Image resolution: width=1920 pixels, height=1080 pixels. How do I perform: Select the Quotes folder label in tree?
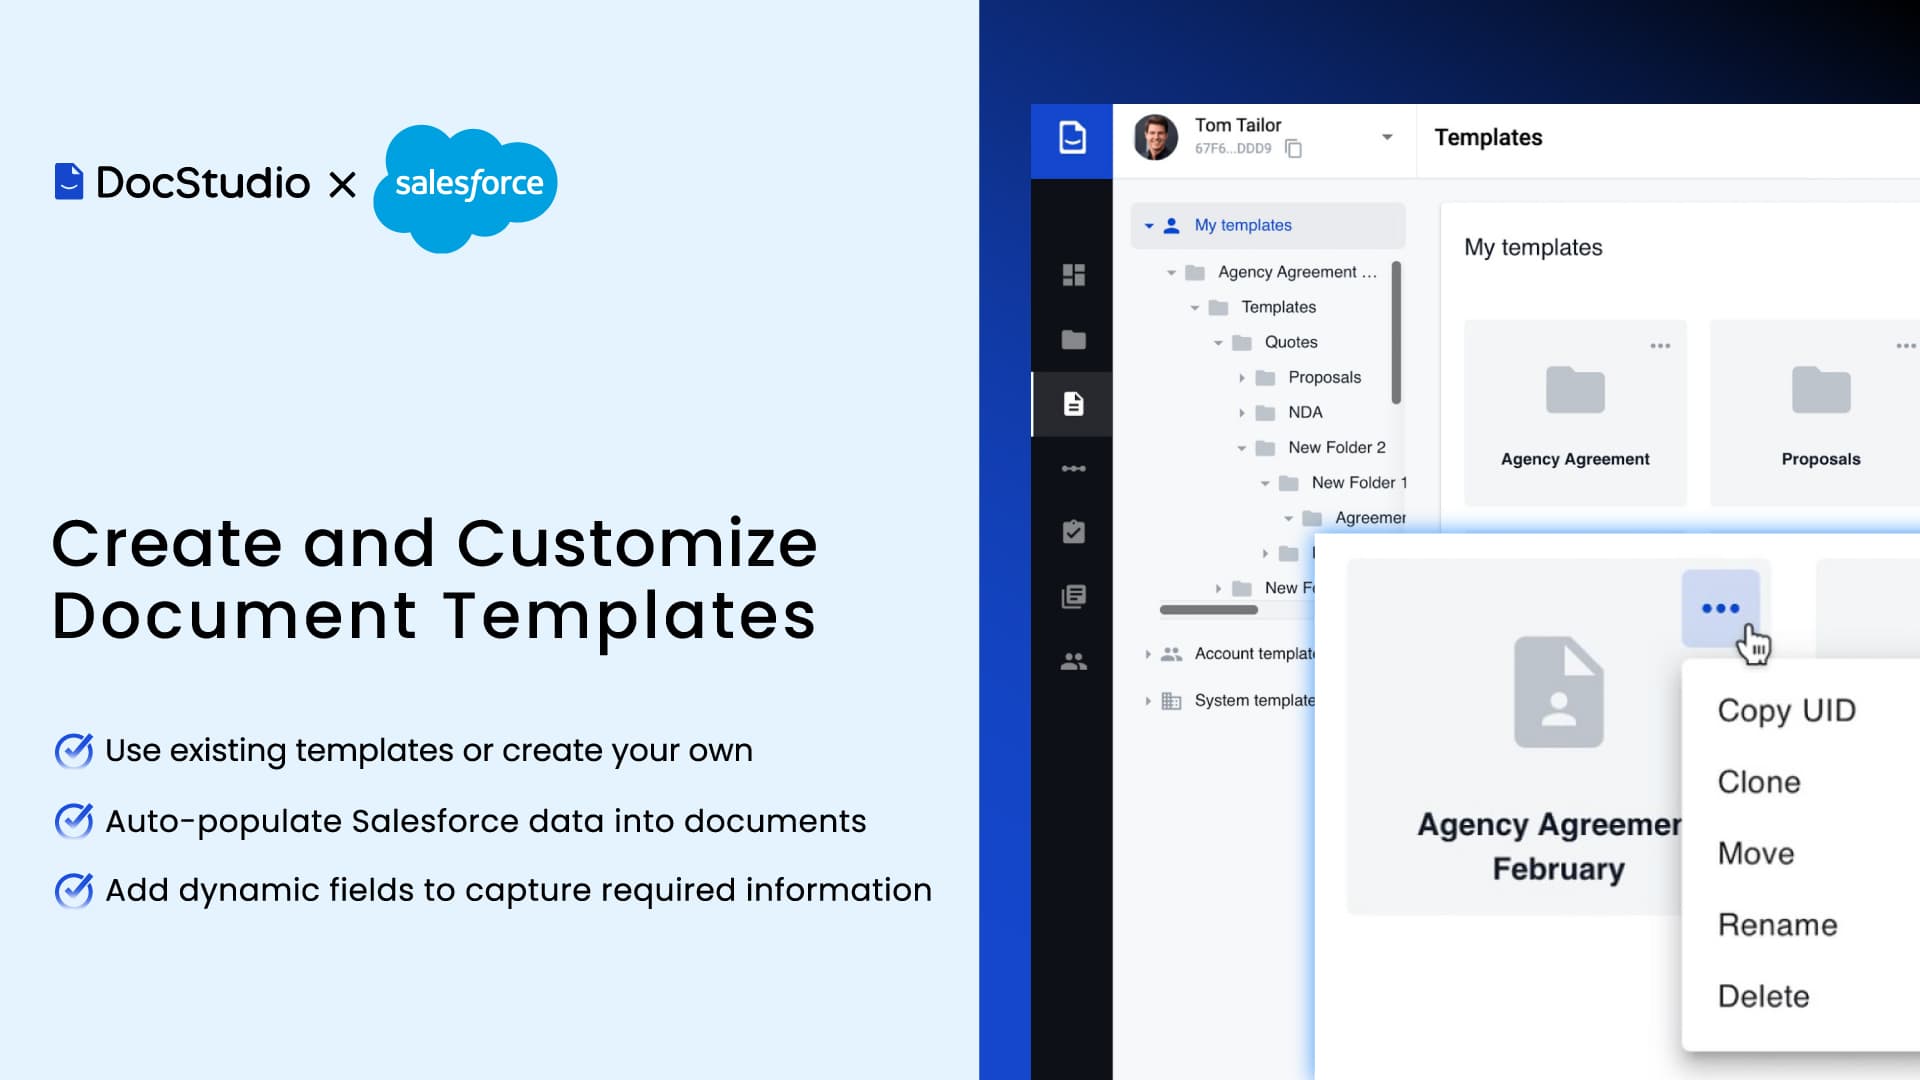coord(1291,342)
